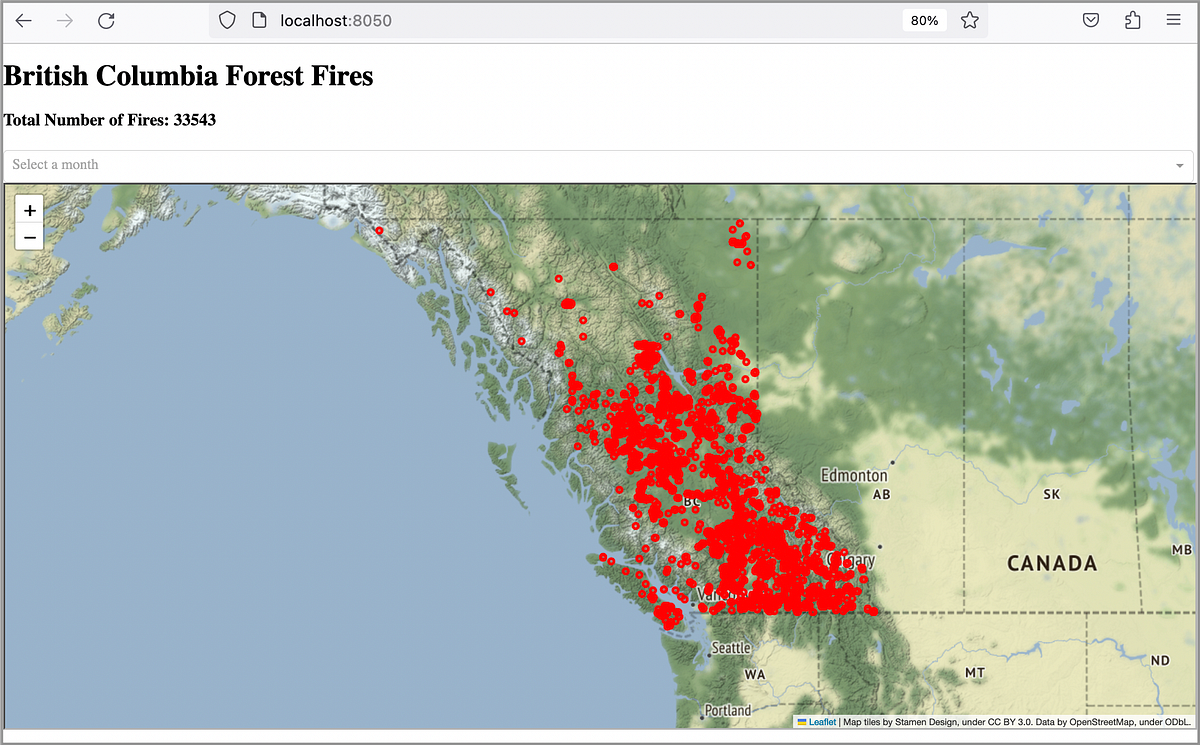Zoom out using the map minus button
Screen dimensions: 1200x745
29,237
